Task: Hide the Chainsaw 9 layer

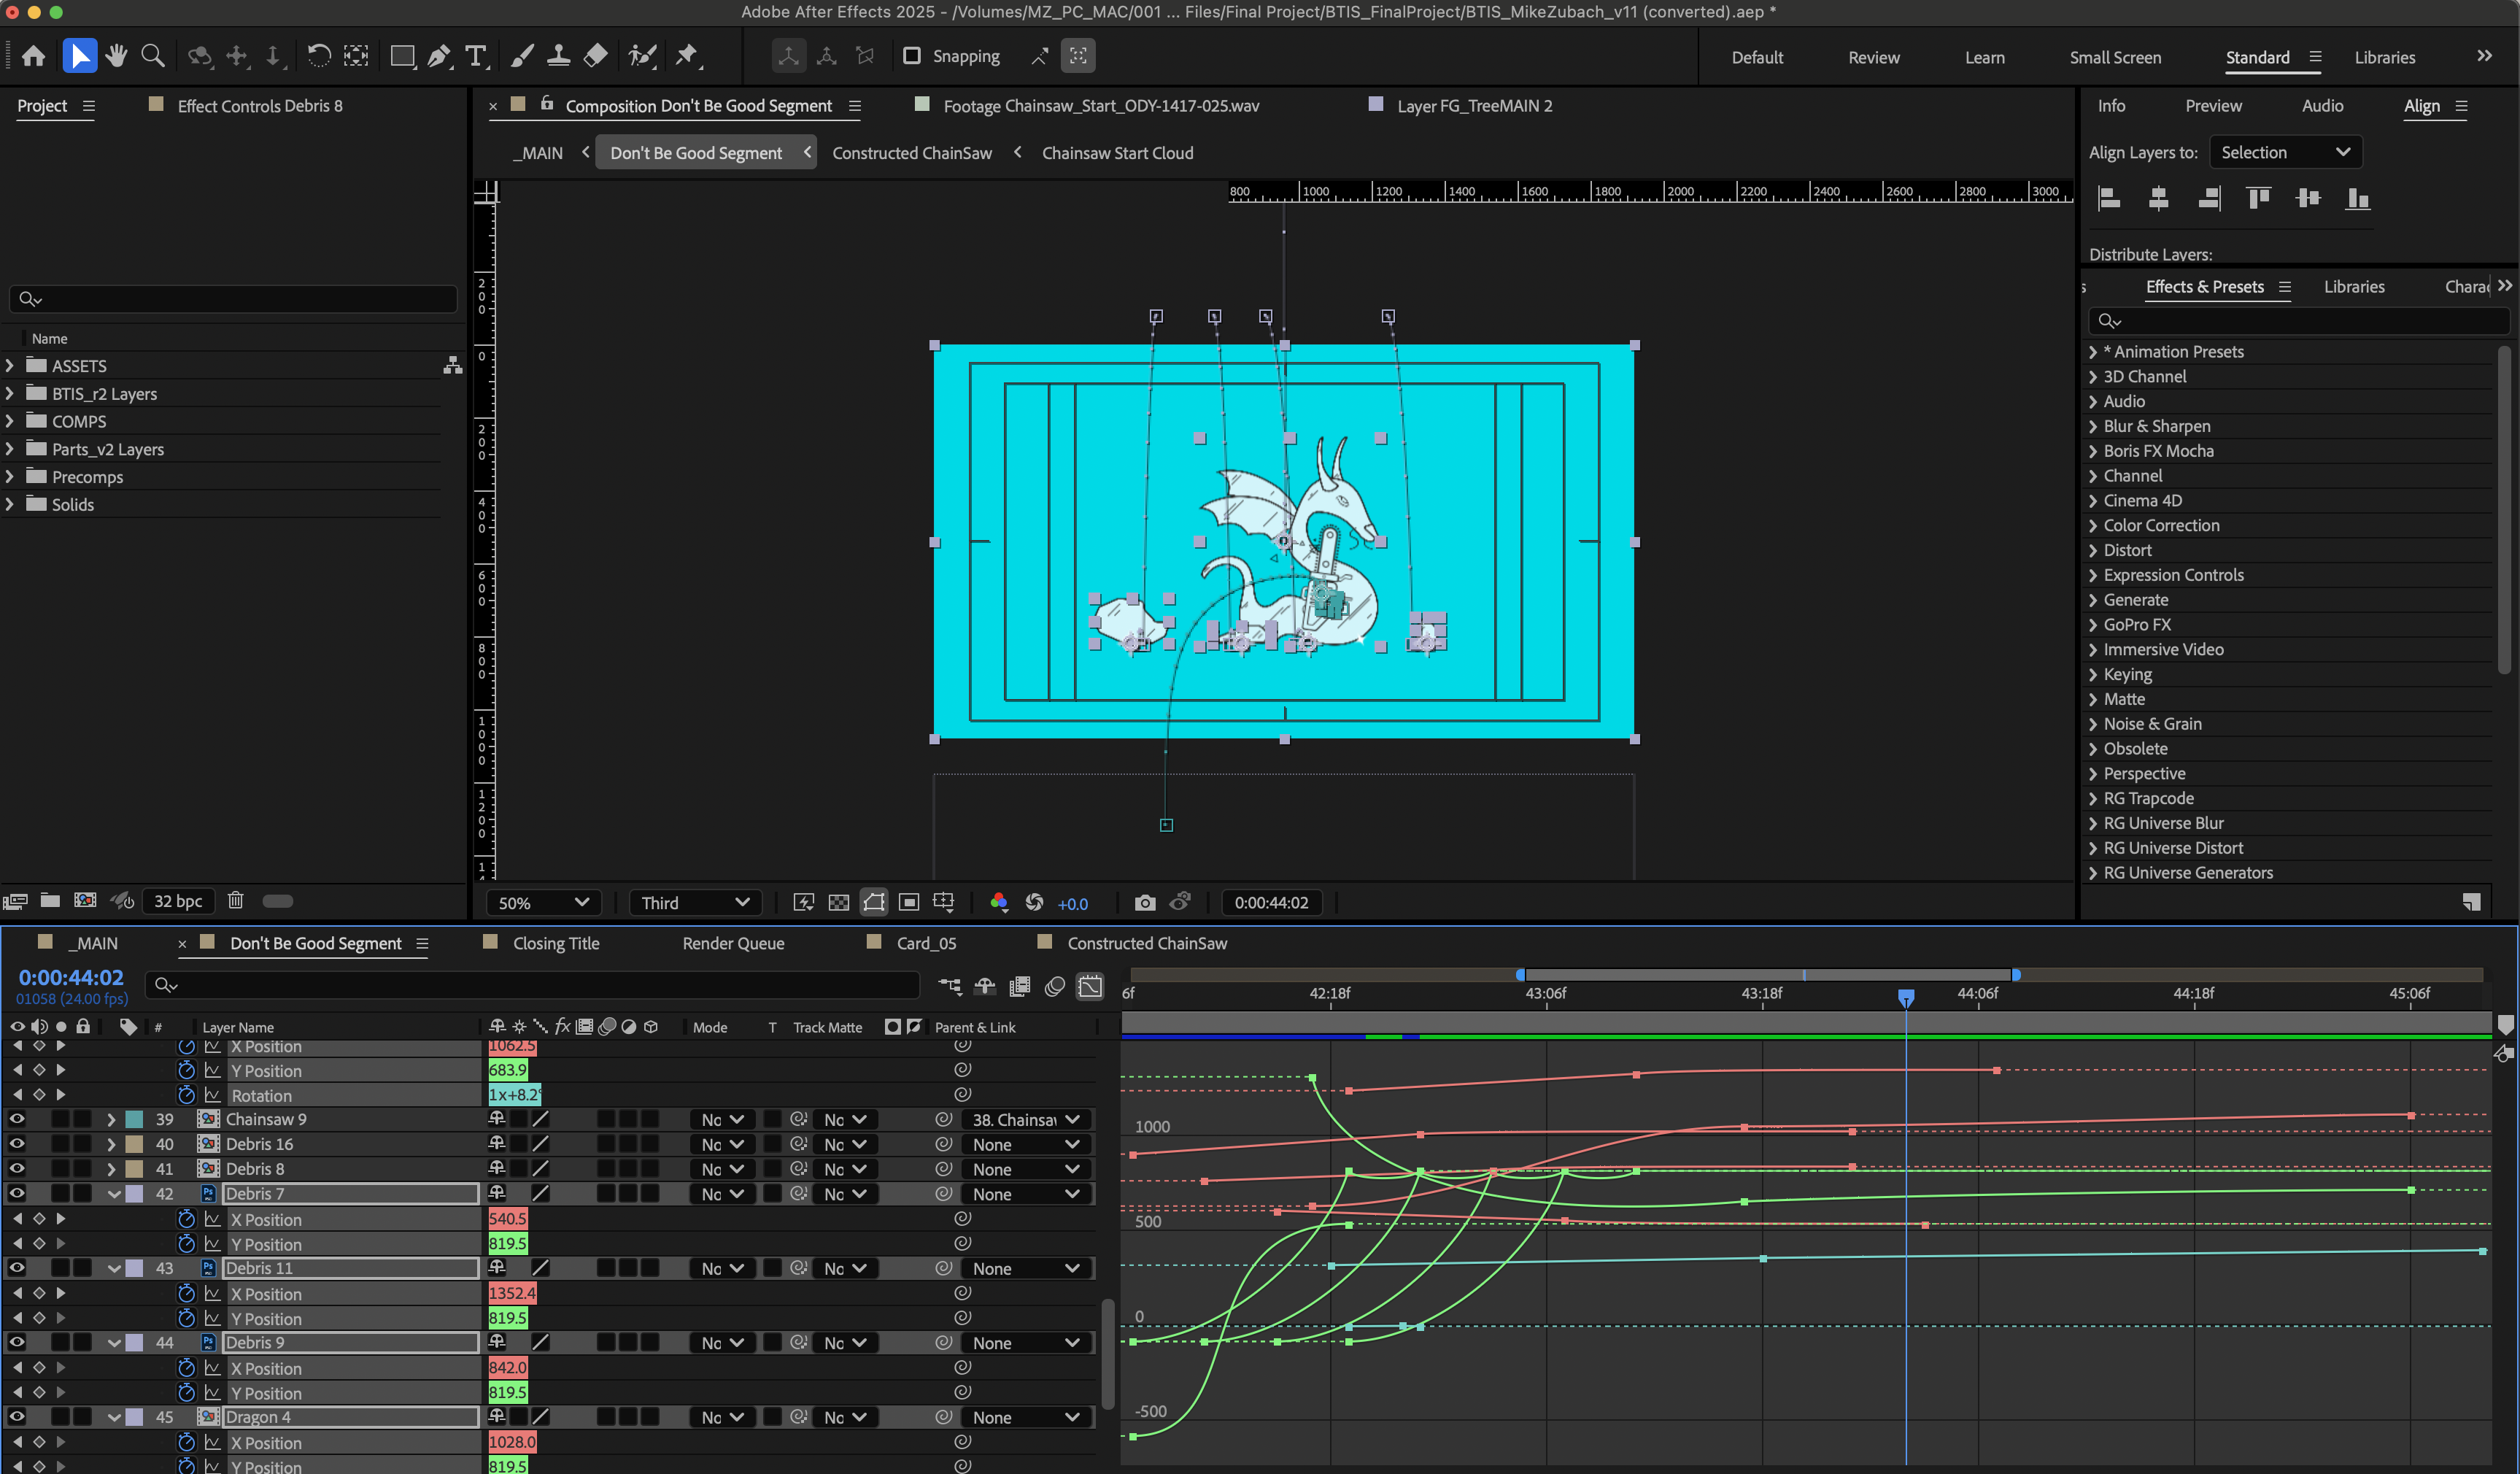Action: pos(17,1119)
